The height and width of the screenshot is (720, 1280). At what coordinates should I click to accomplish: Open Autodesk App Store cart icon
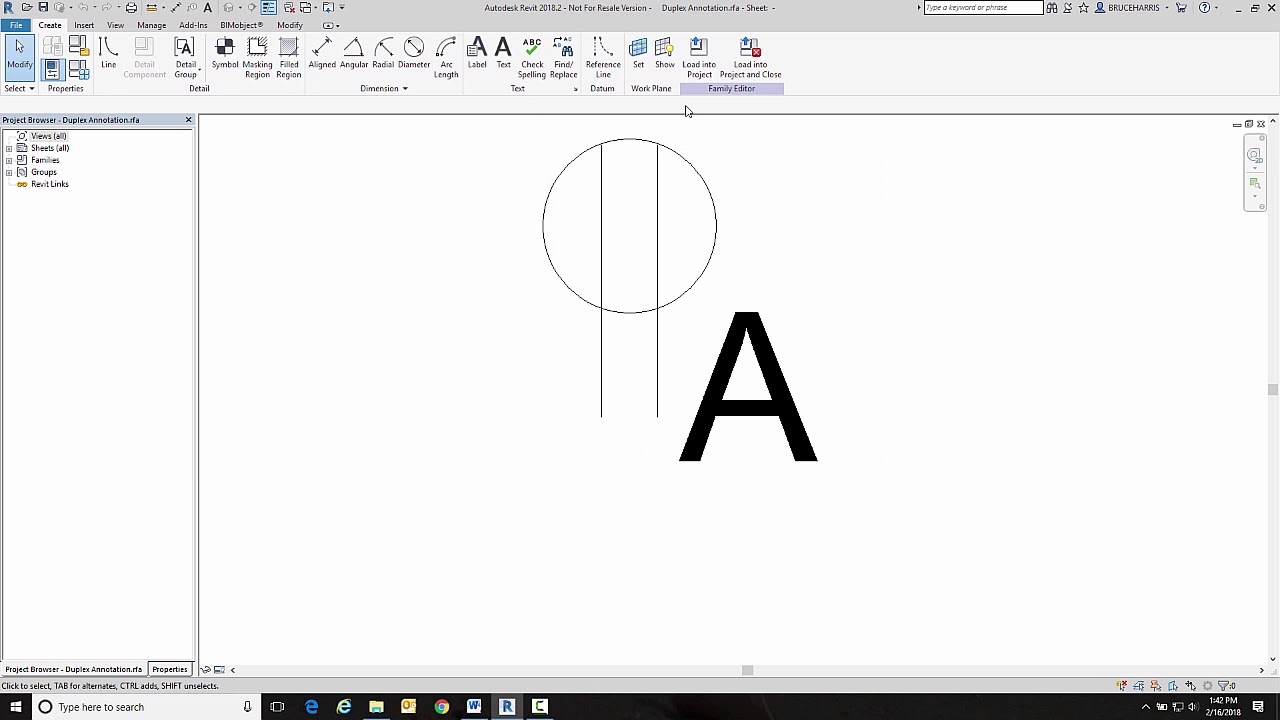tap(1182, 8)
